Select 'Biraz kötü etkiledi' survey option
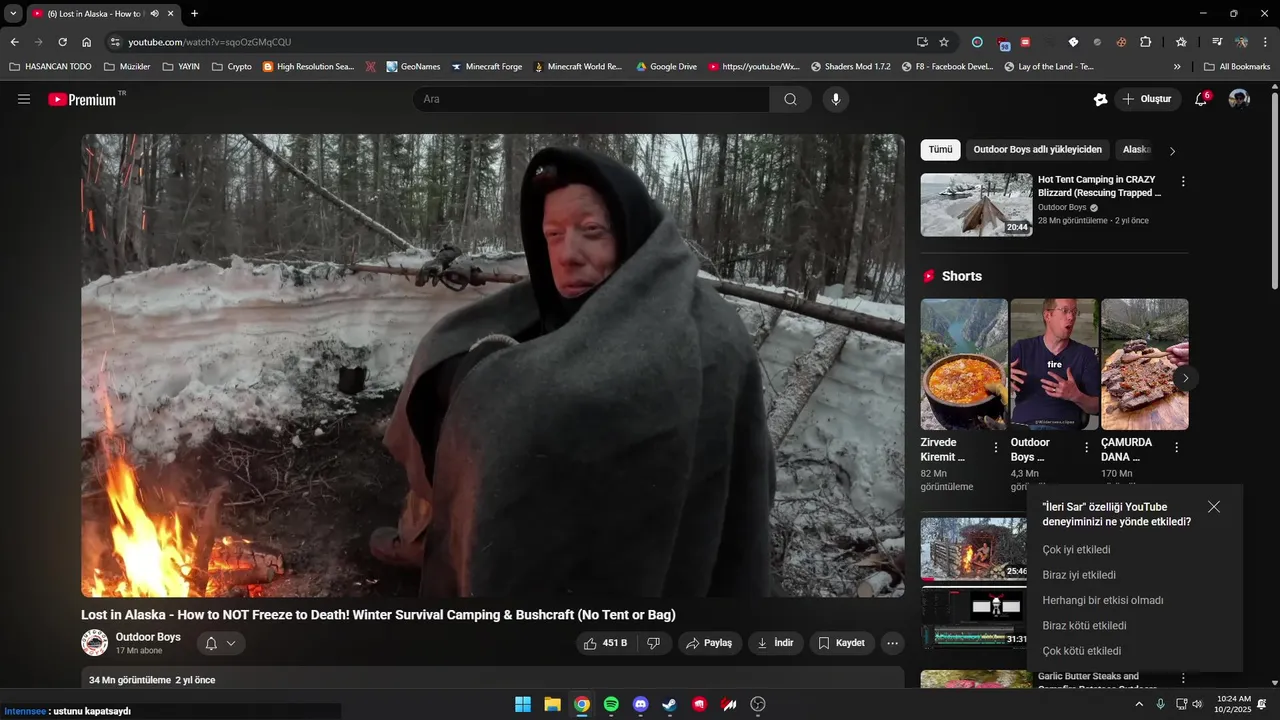The image size is (1280, 720). [1084, 626]
